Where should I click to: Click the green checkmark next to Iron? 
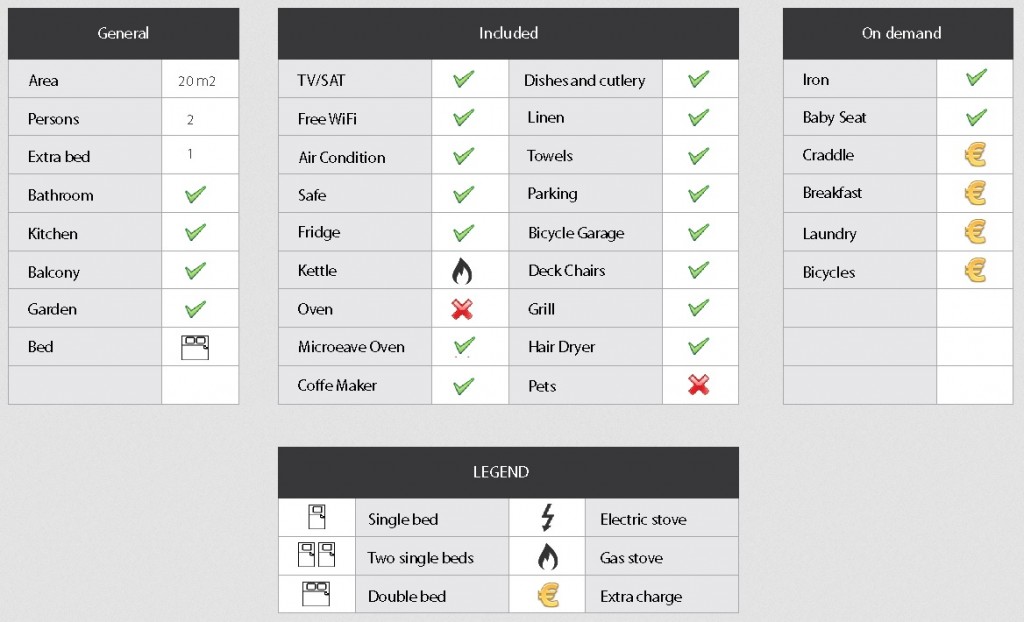pos(976,78)
